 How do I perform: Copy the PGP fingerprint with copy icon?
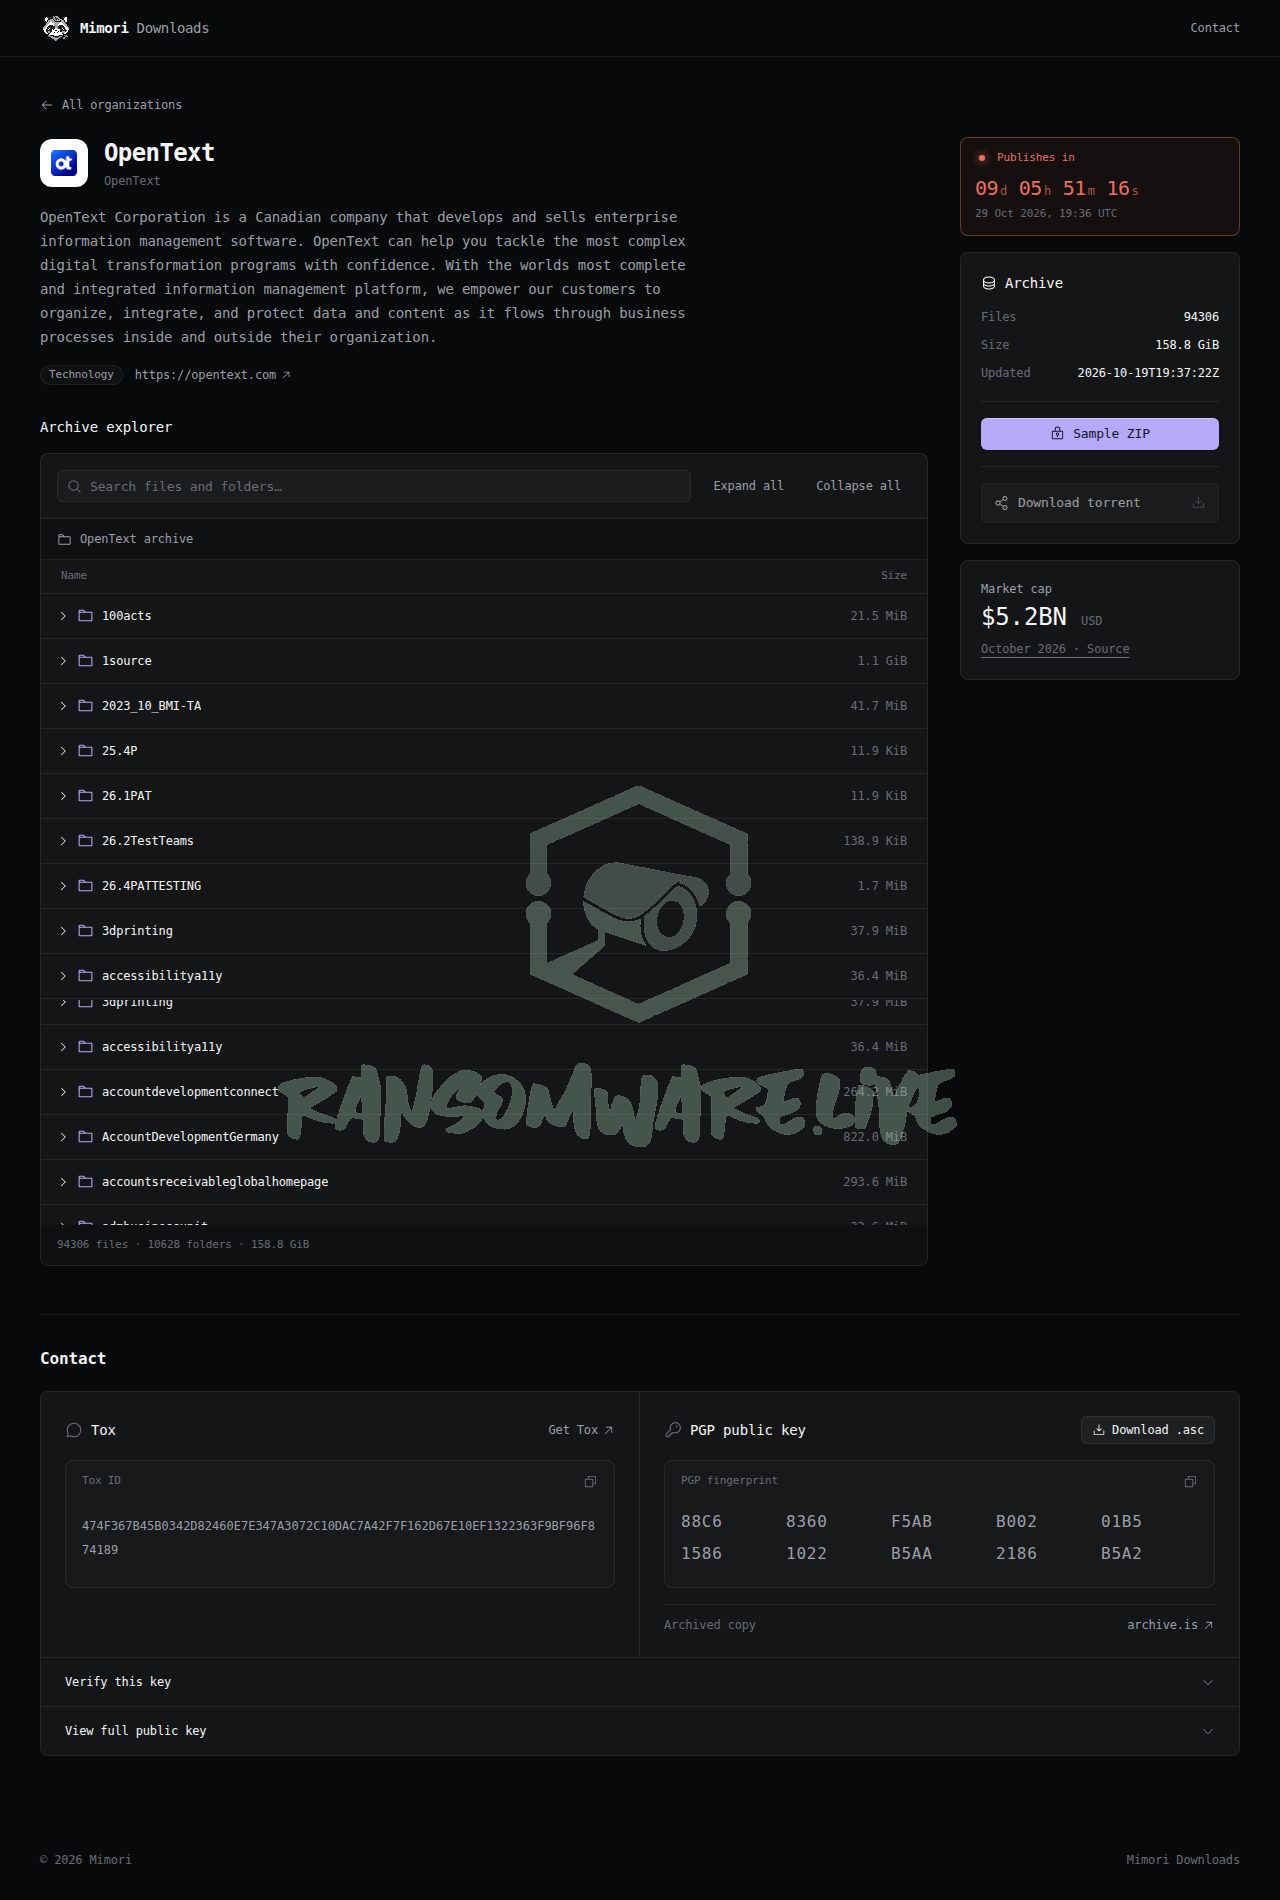pyautogui.click(x=1190, y=1481)
